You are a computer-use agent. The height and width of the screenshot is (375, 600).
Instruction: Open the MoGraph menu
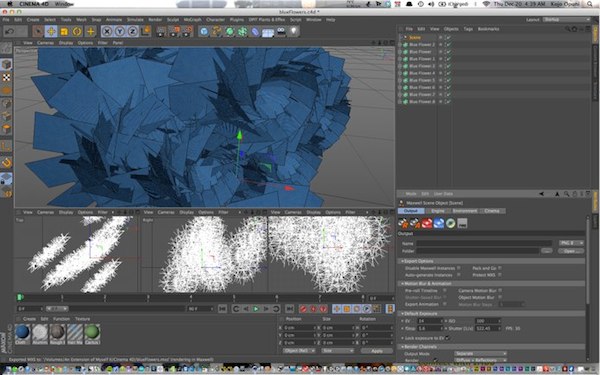(192, 20)
